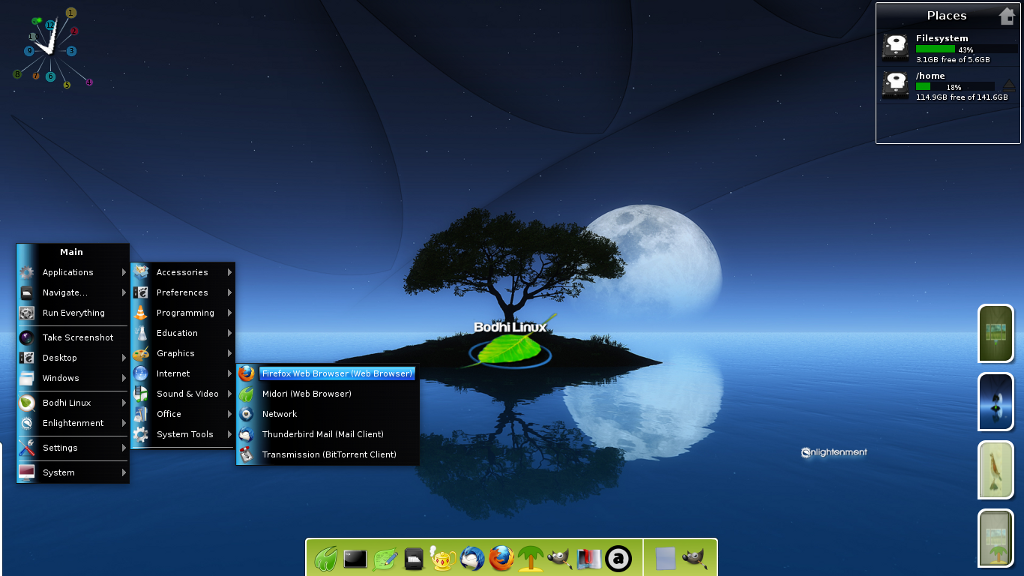Open the Terminal icon in the dock
Screen dimensions: 1024x576
coord(355,559)
